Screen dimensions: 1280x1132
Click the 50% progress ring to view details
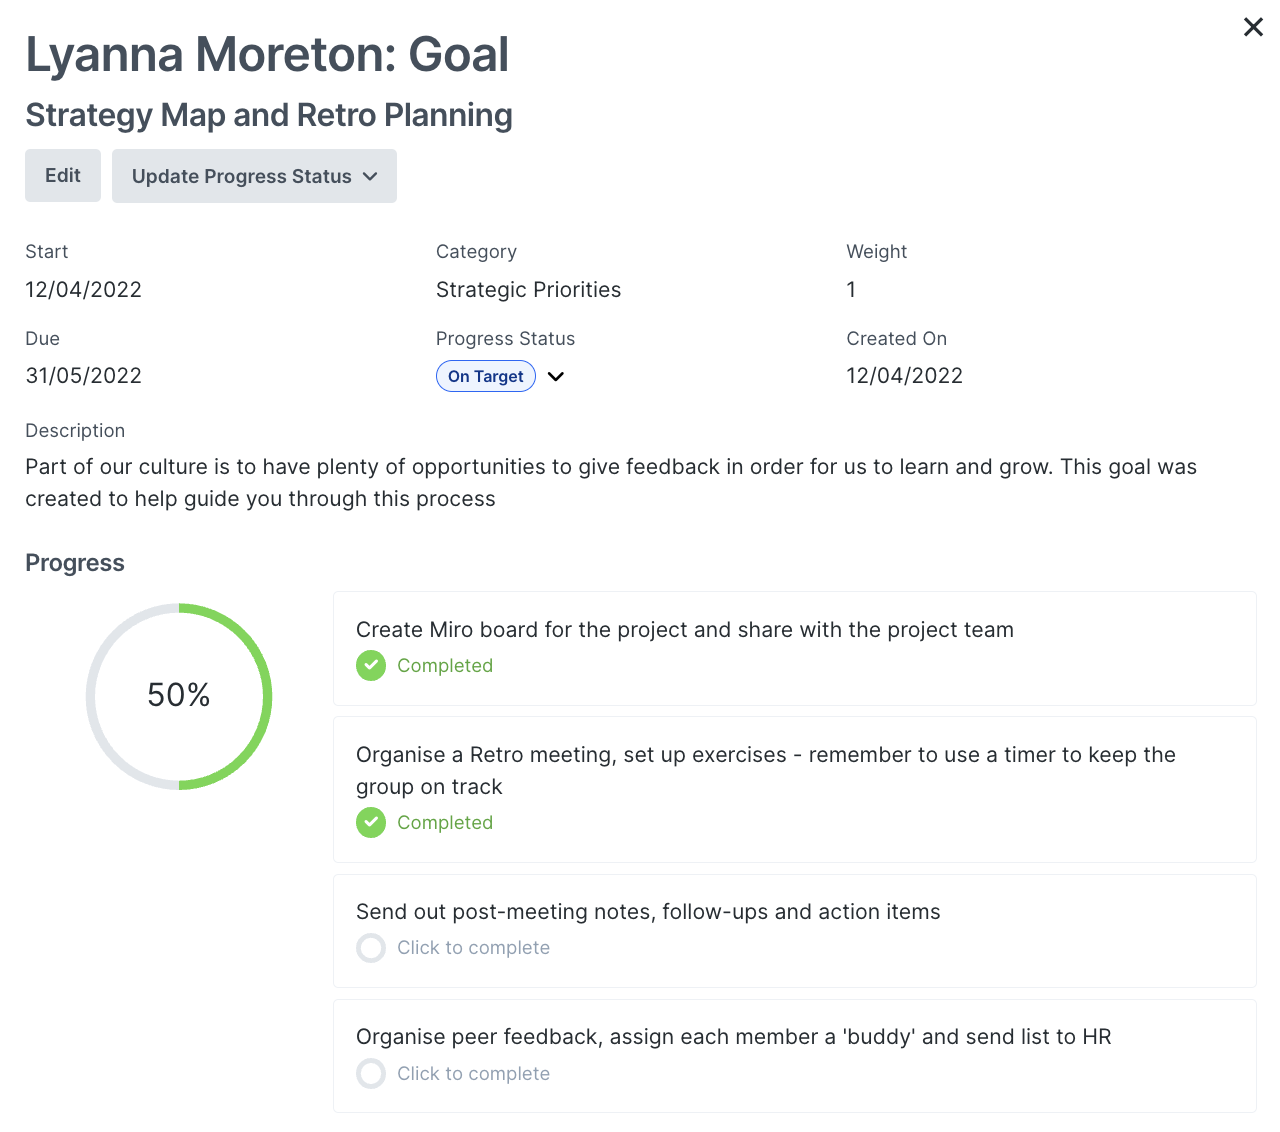(179, 696)
